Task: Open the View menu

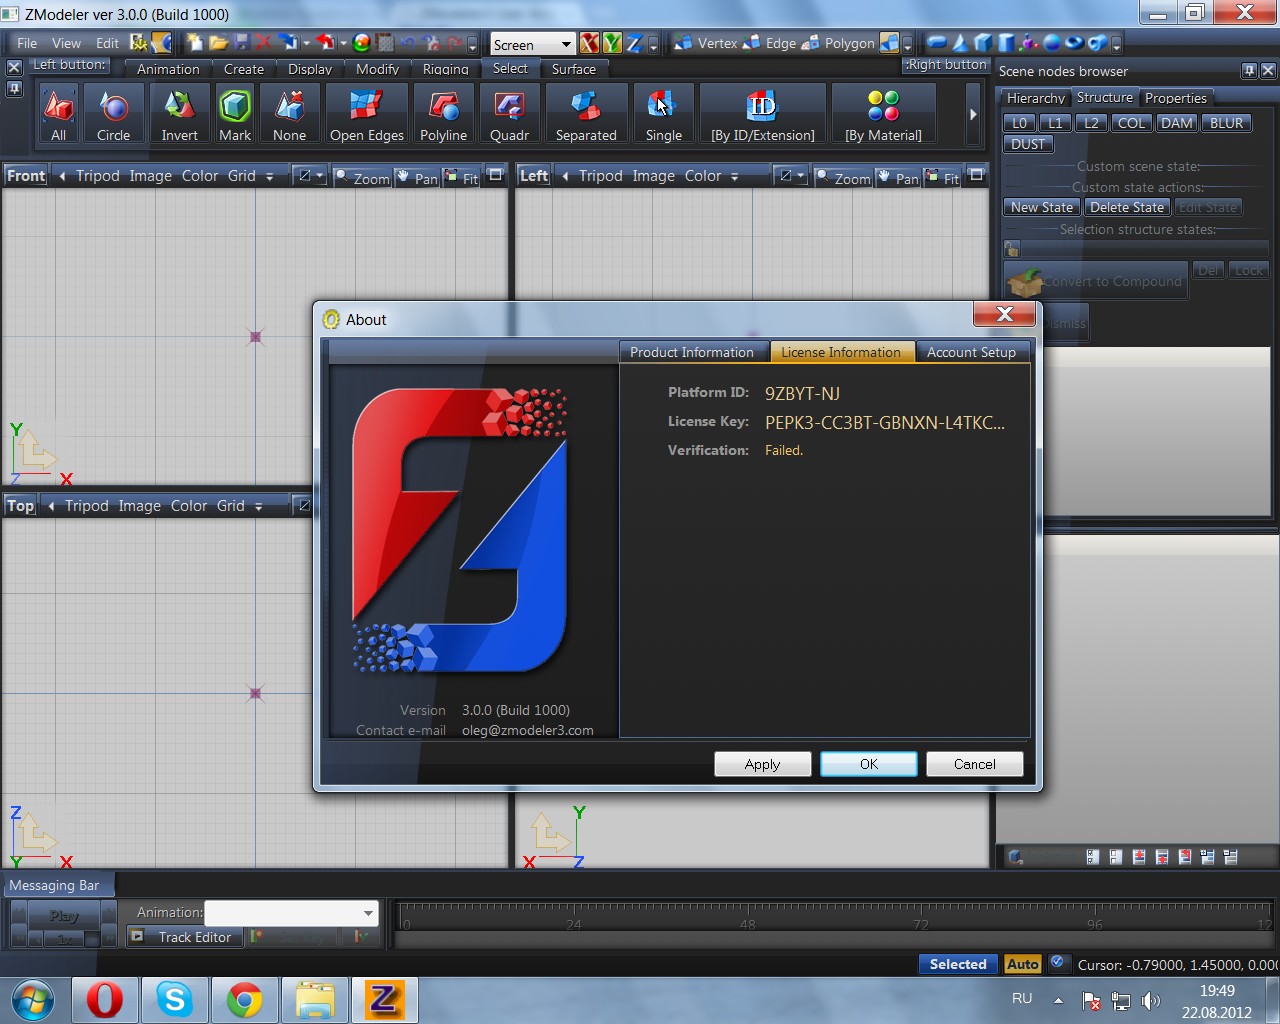Action: [66, 43]
